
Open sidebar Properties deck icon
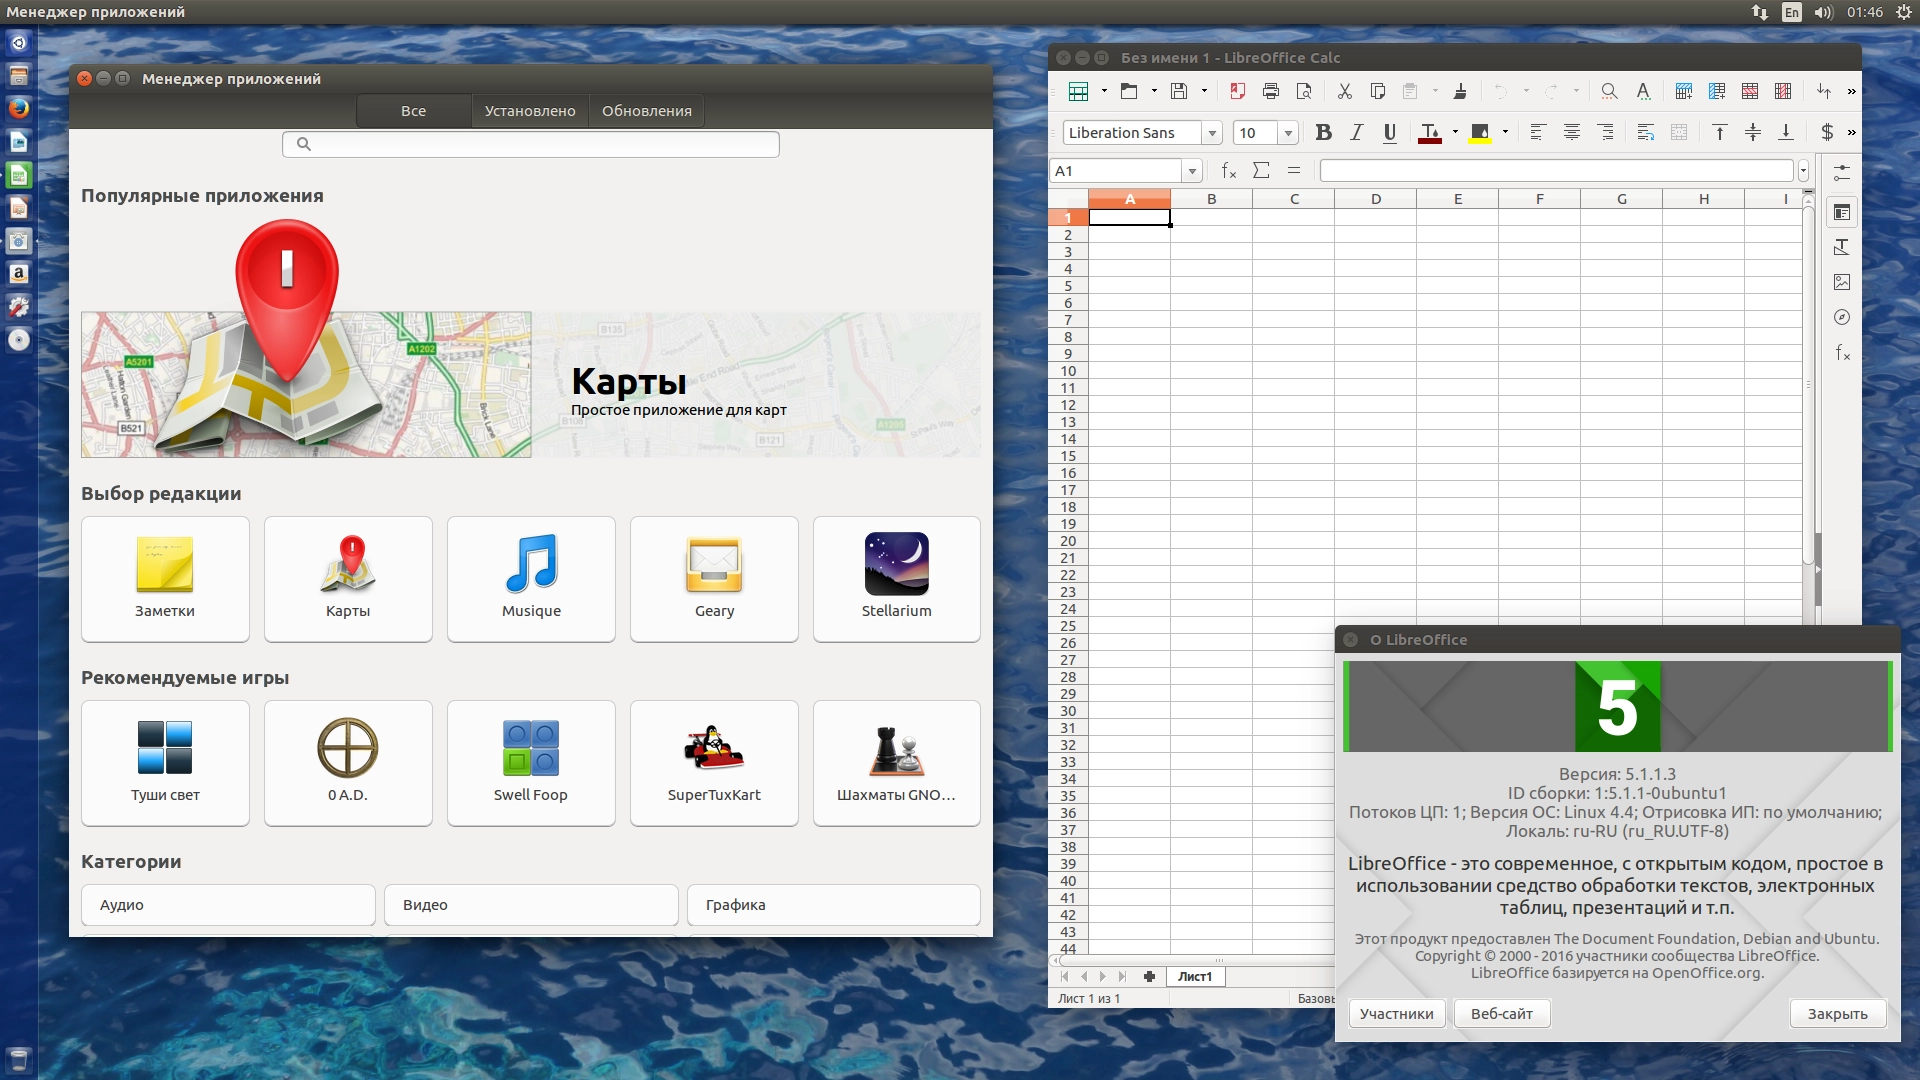click(x=1842, y=212)
